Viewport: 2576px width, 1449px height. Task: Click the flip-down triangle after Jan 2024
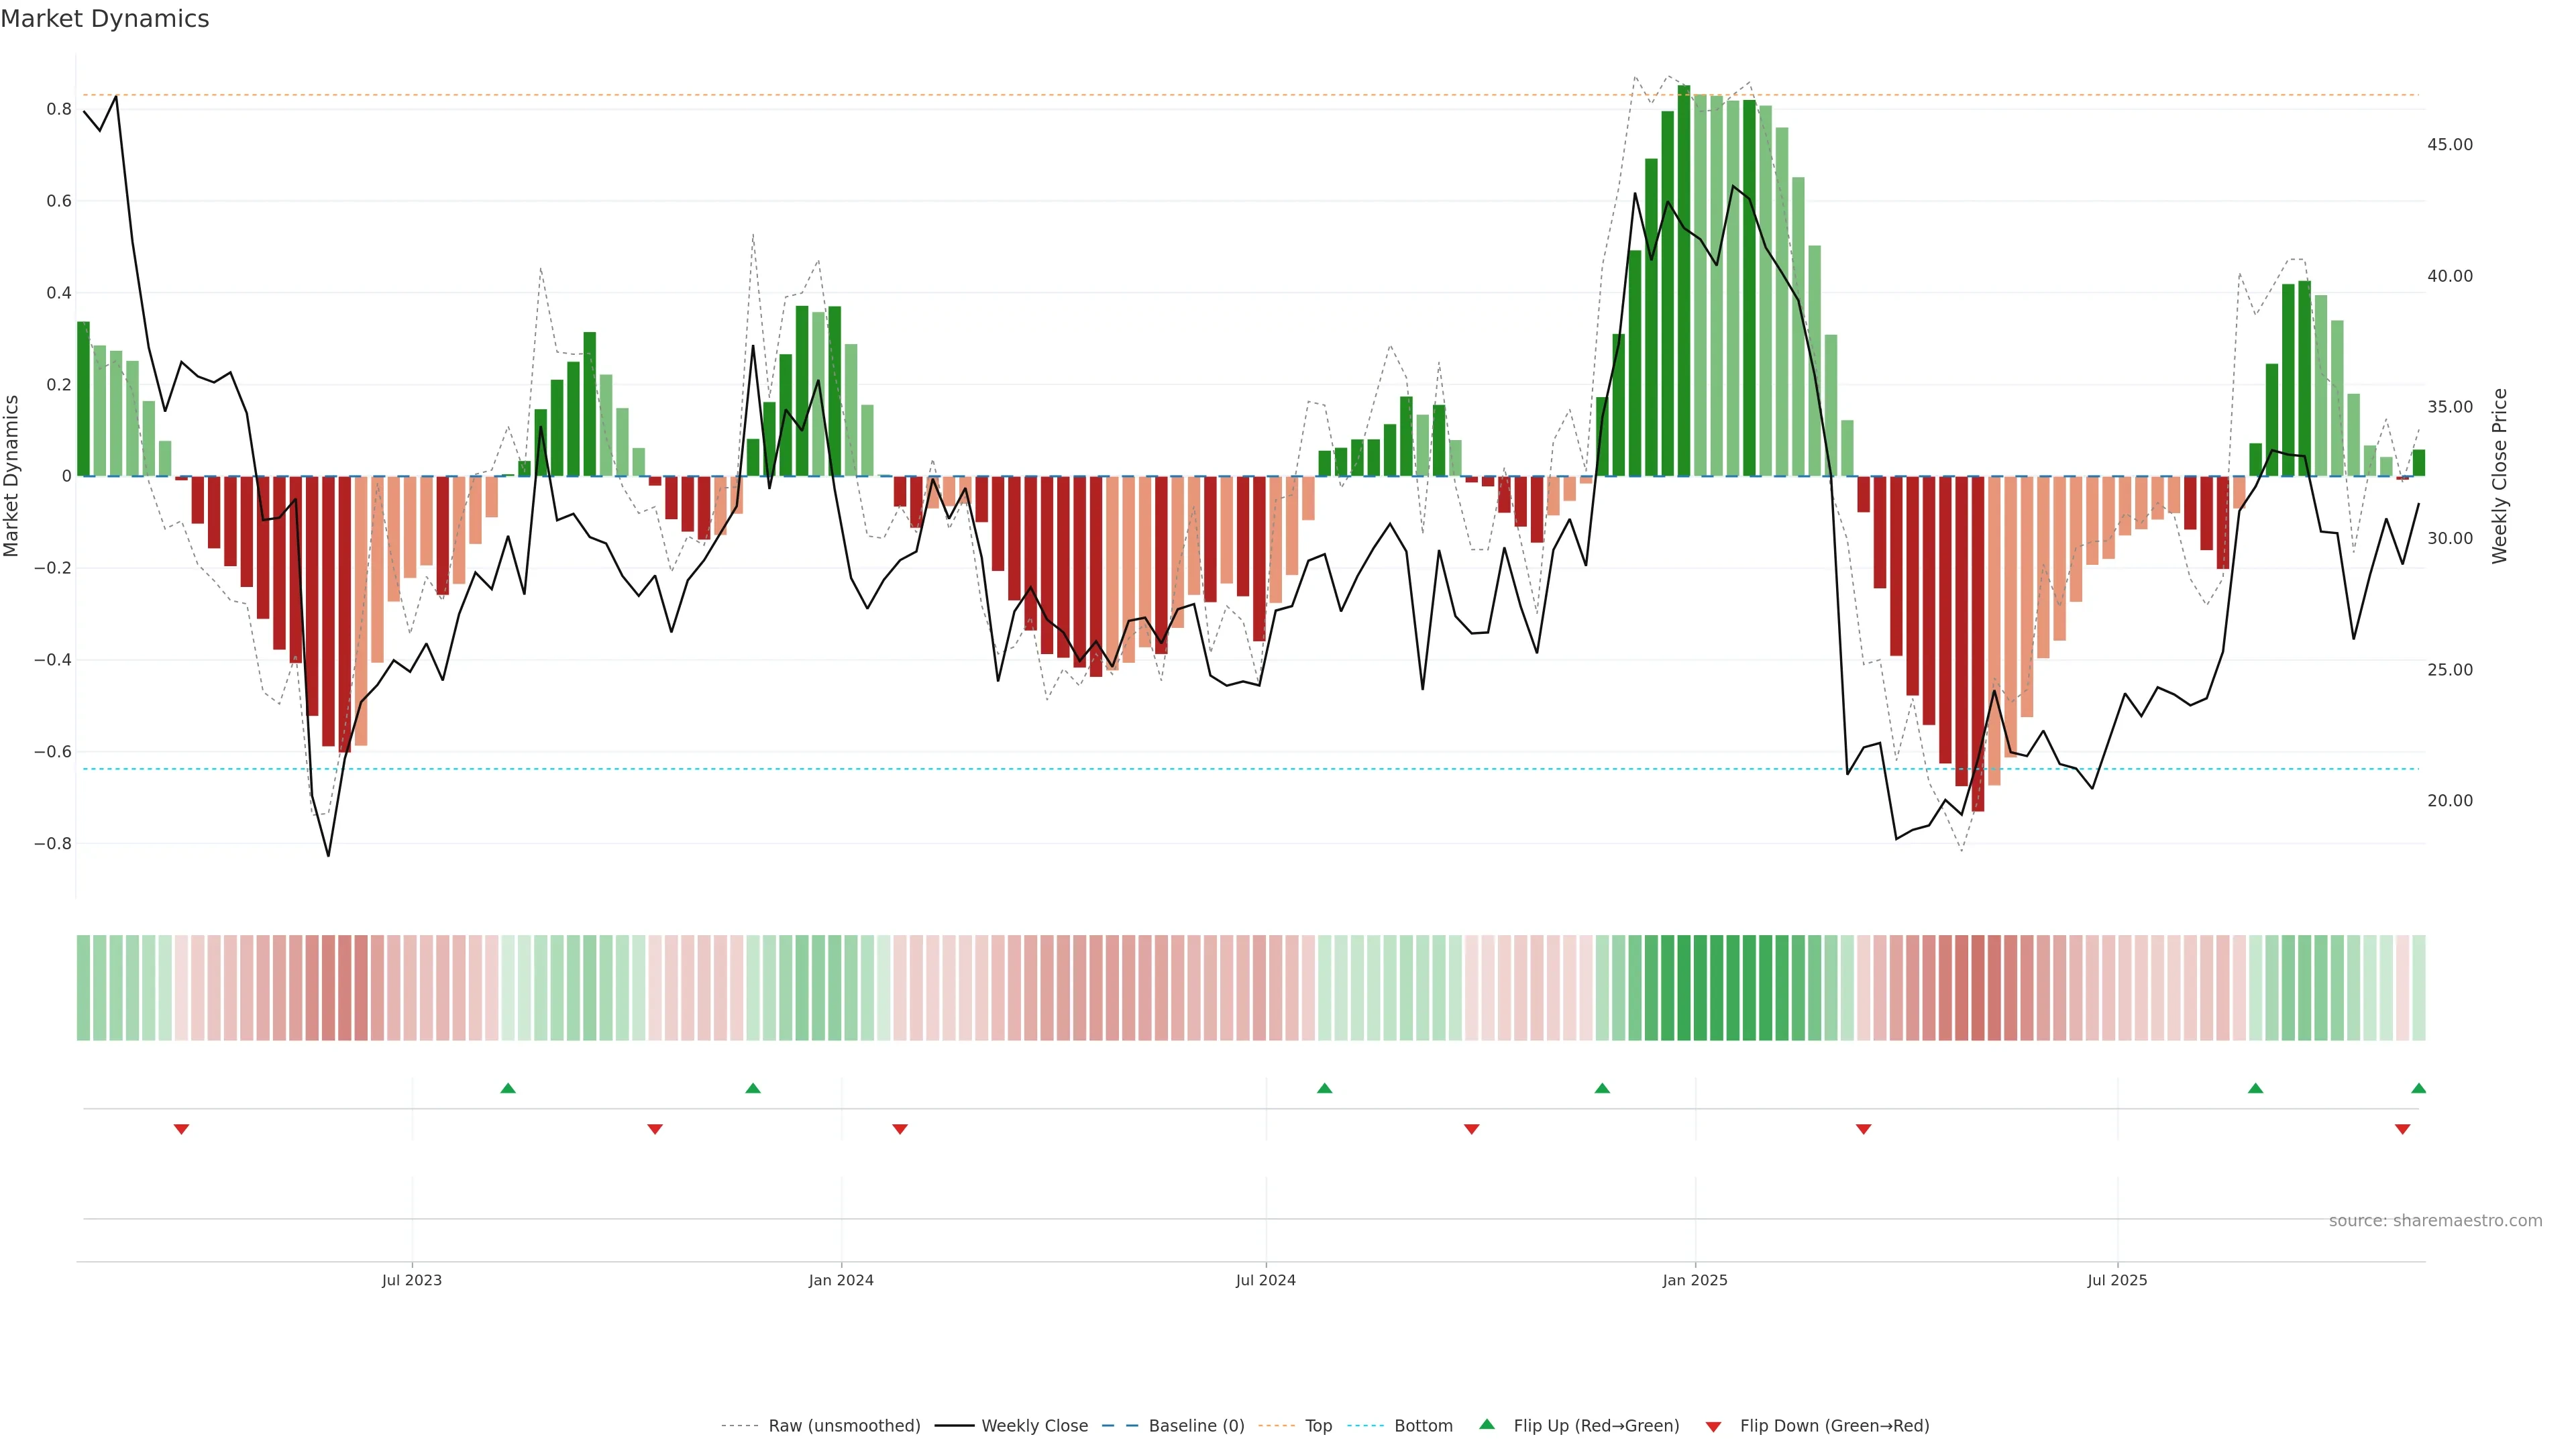click(x=900, y=1129)
